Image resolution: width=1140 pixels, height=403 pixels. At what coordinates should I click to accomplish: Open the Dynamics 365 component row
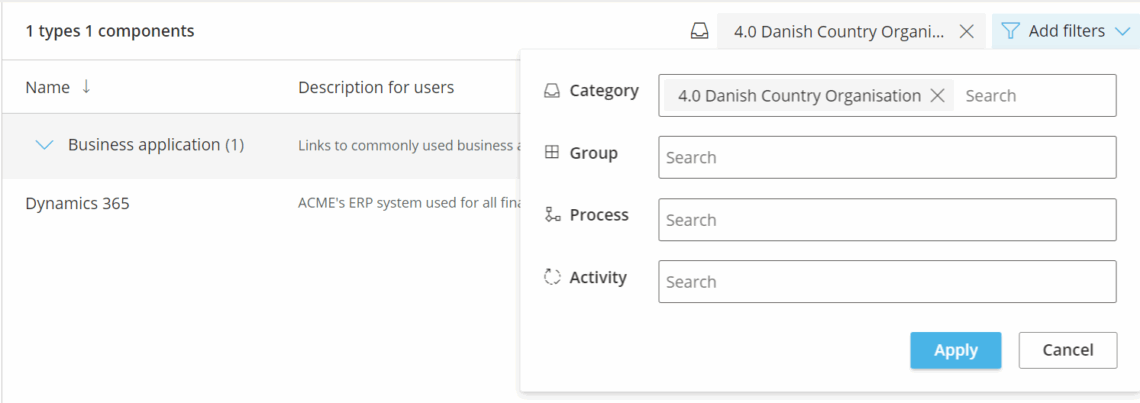[x=77, y=204]
